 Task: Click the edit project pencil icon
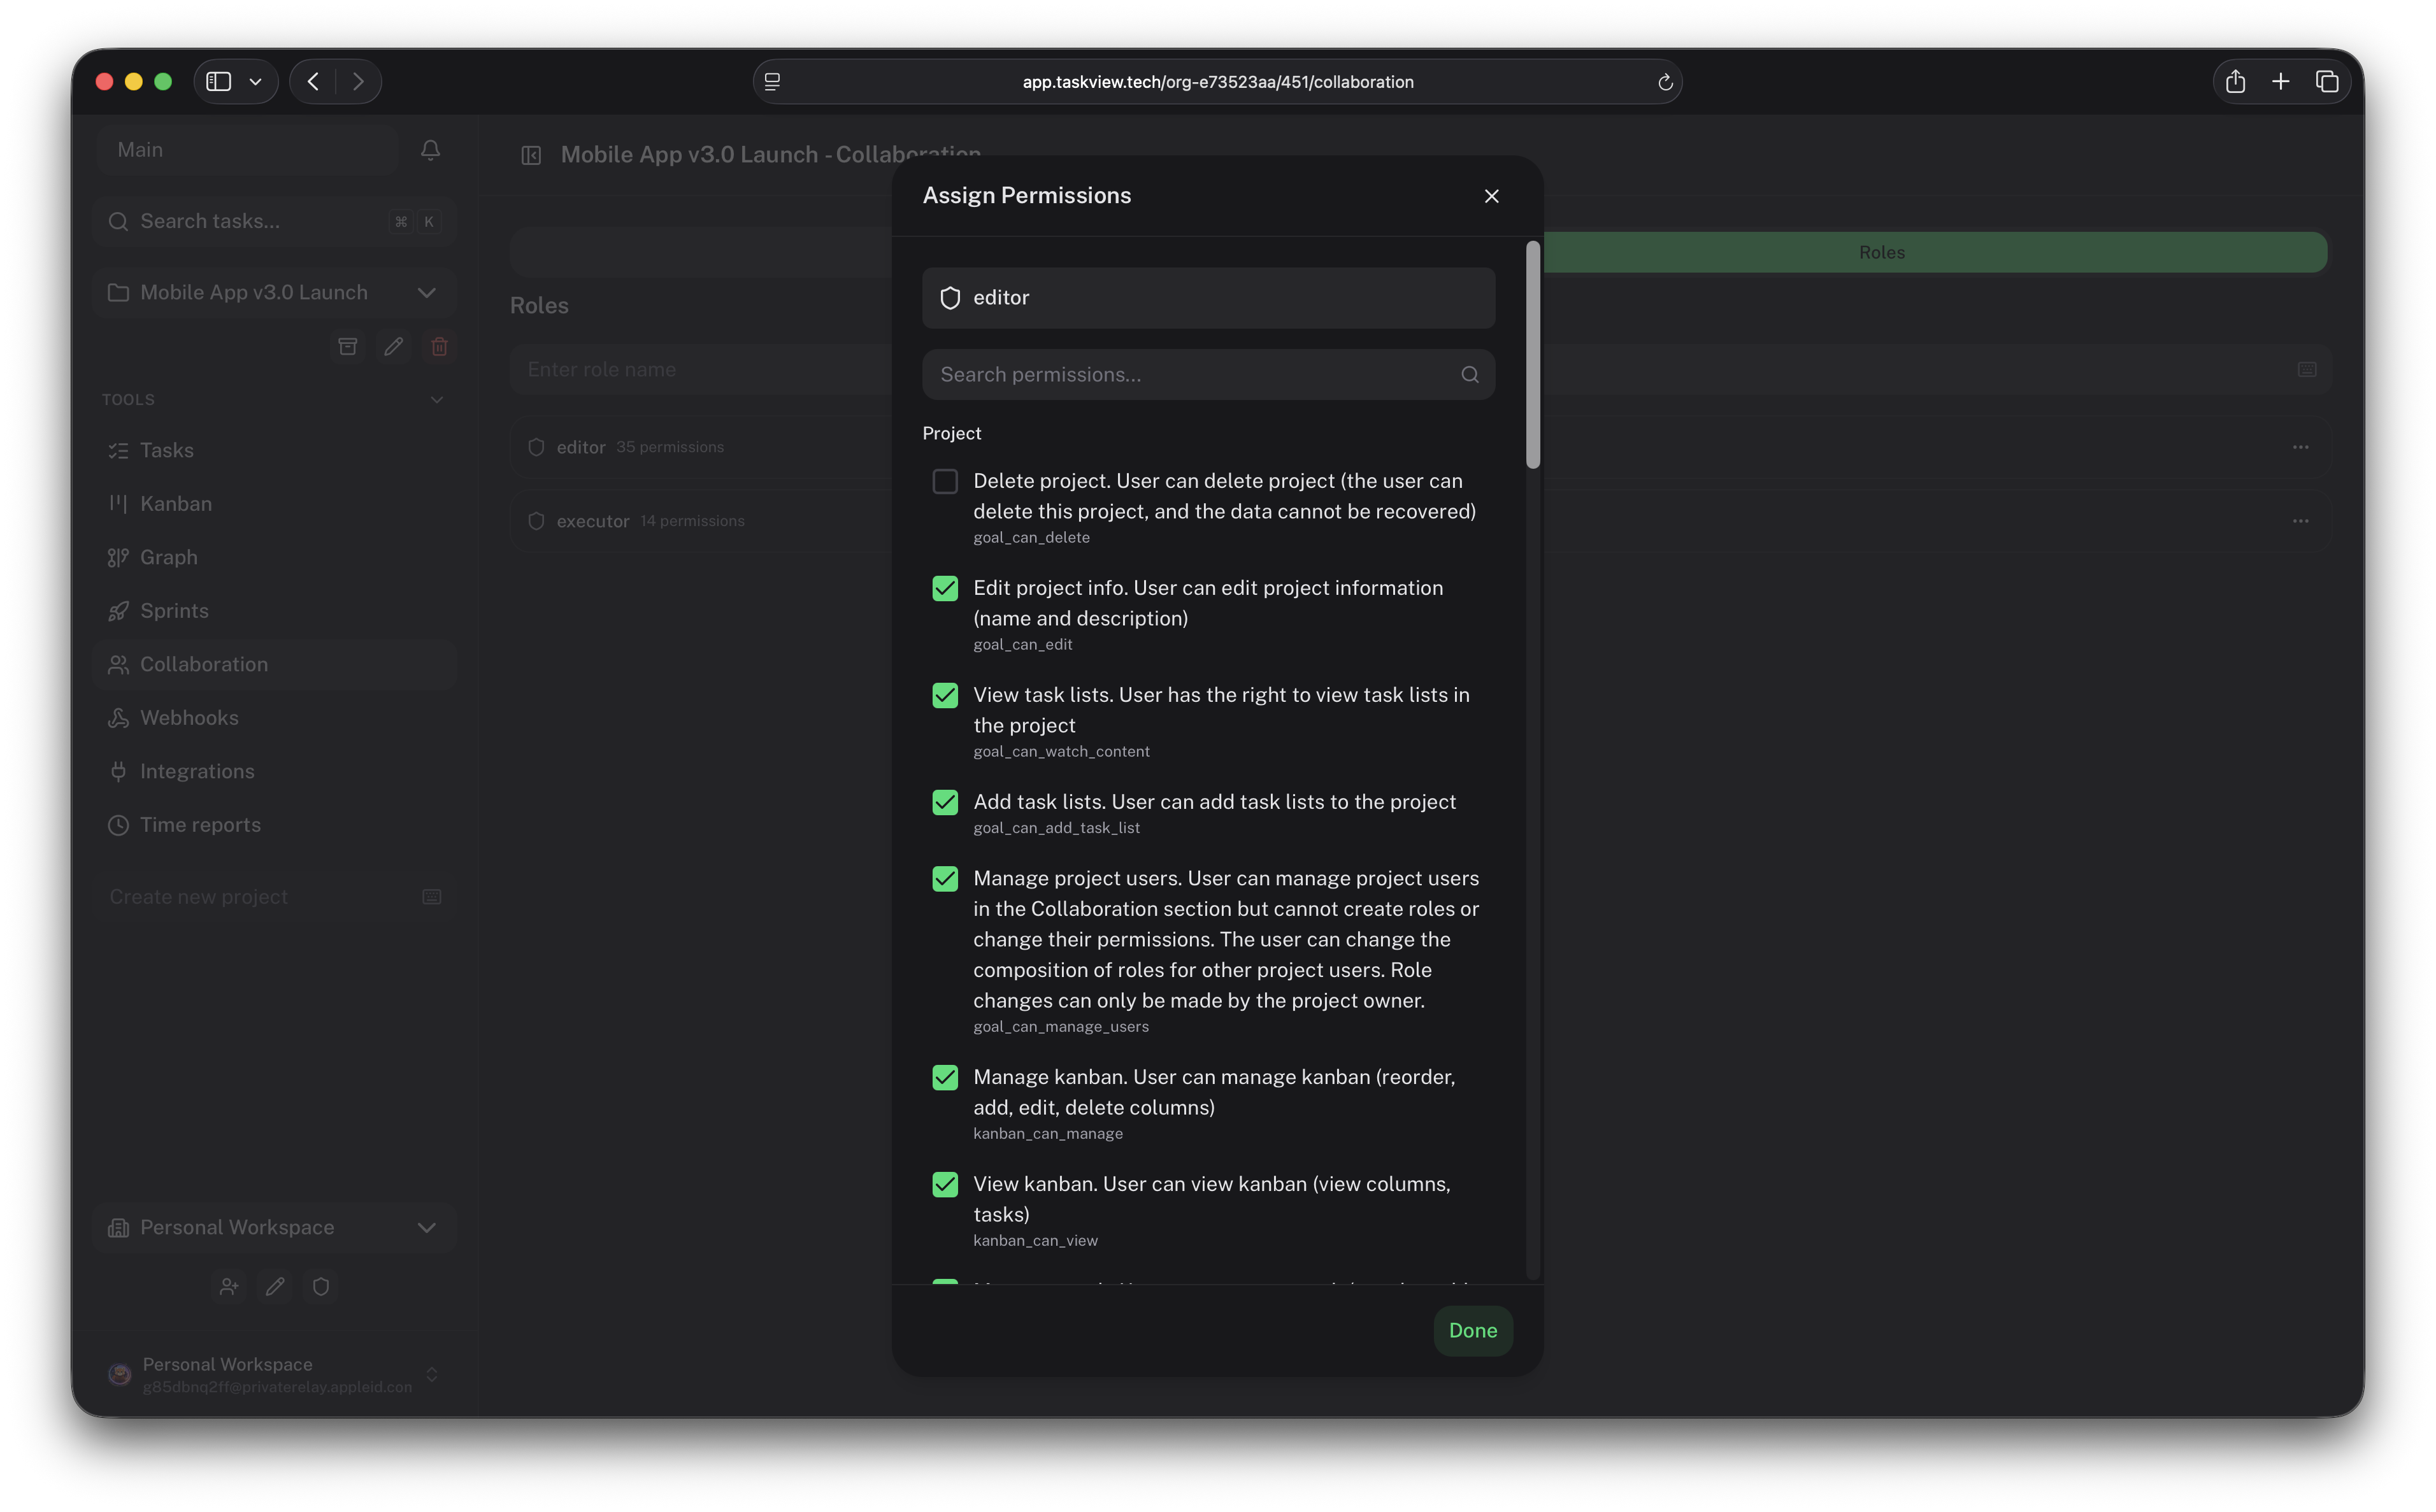393,346
